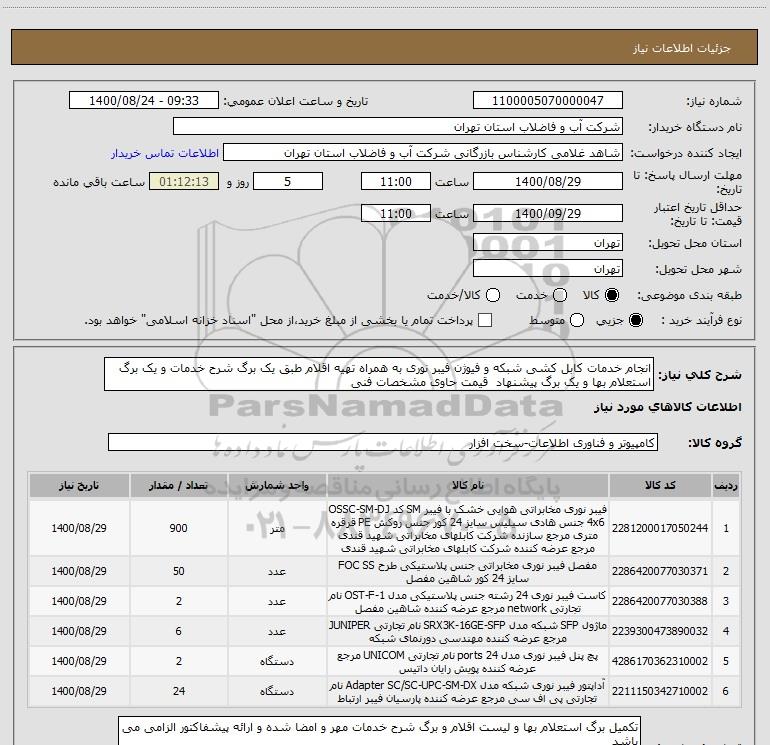The image size is (770, 745).
Task: Select the کالا/خدمت radio button
Action: [493, 295]
